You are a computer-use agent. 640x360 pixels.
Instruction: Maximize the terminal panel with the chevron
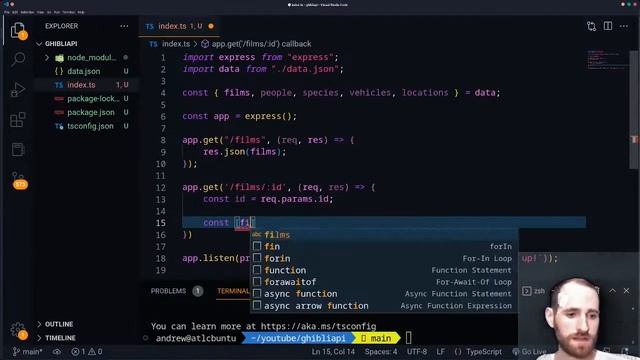[x=613, y=291]
